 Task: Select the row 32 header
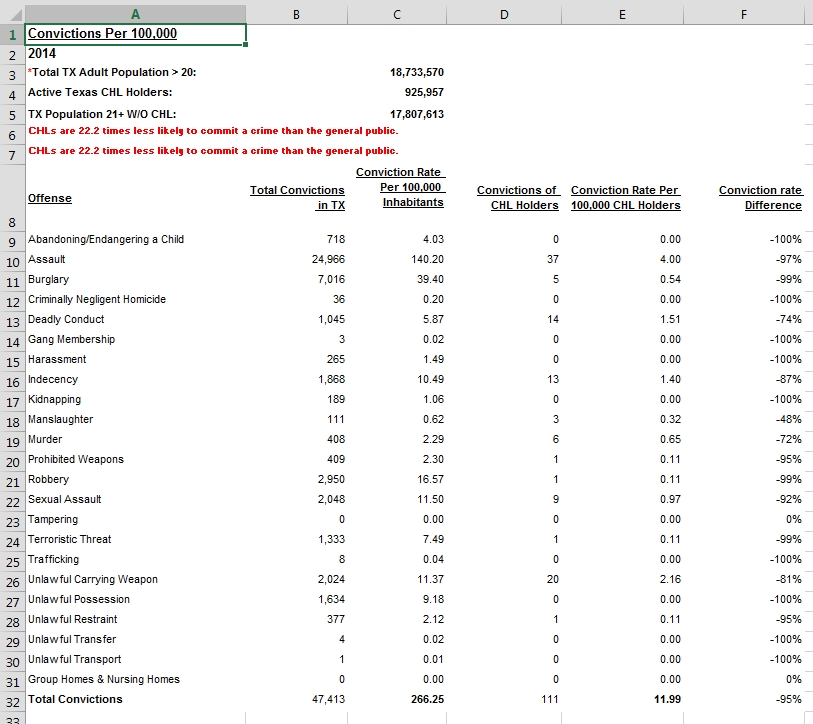[x=12, y=700]
